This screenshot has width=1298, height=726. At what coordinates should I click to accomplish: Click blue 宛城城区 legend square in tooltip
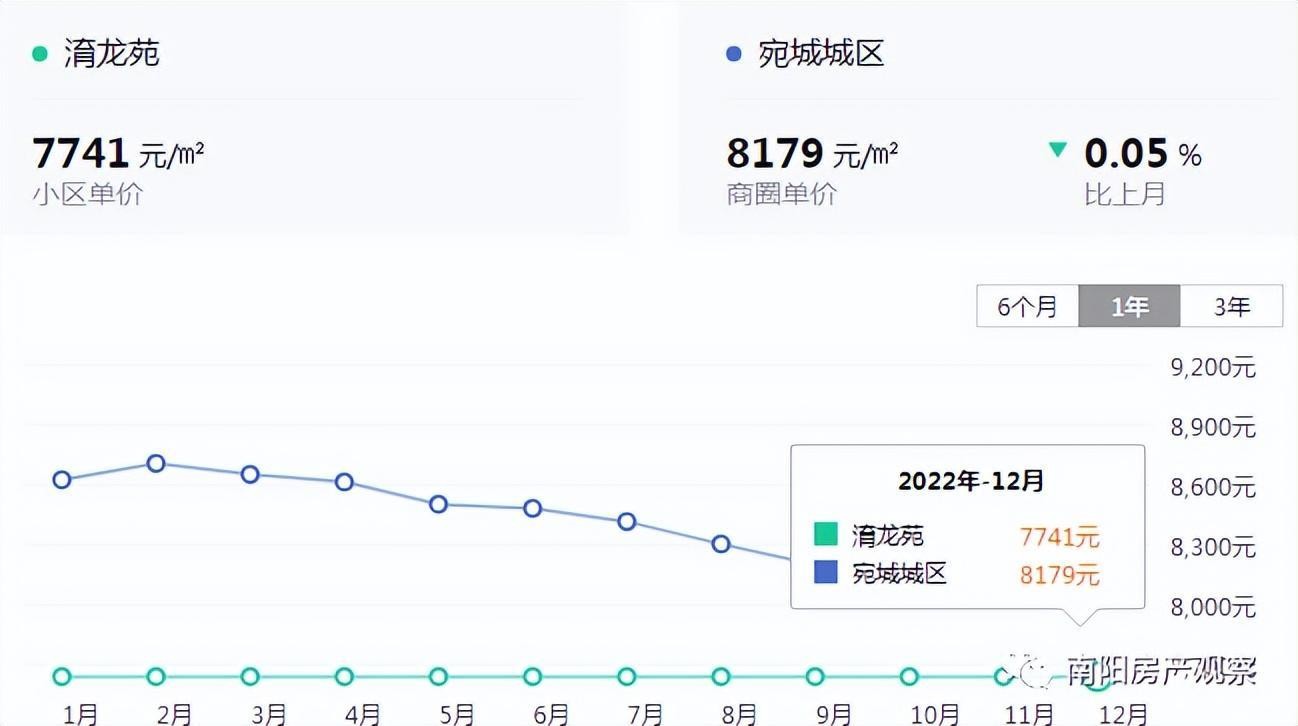825,572
